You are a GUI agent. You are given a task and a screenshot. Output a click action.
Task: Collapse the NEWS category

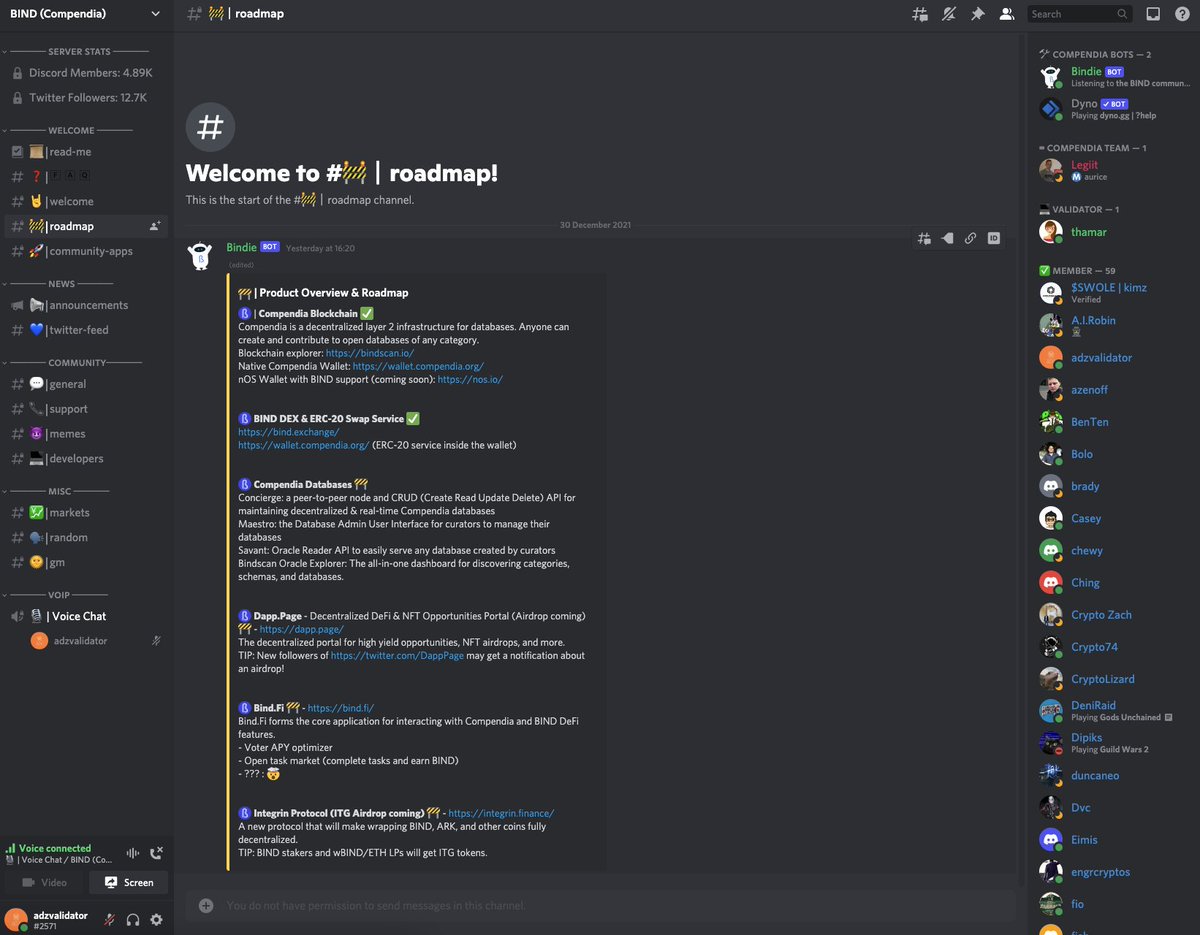coord(61,284)
